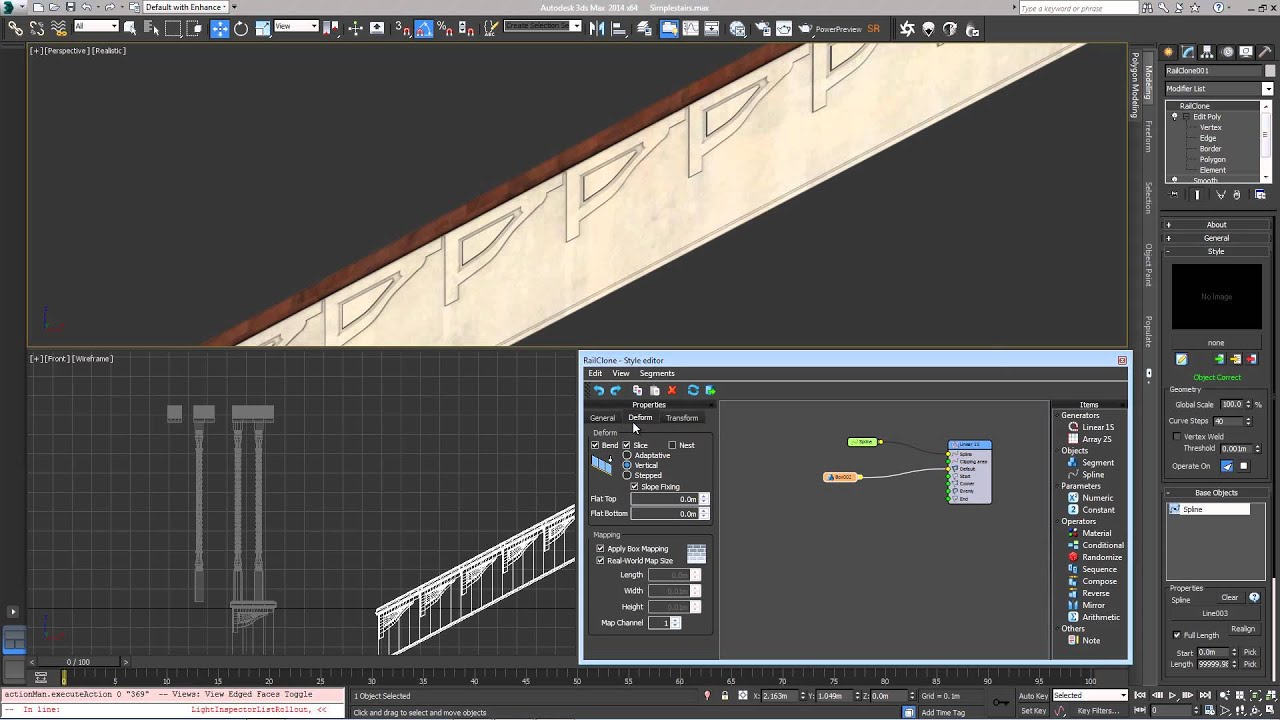Enable the Nest checkbox
This screenshot has width=1280, height=720.
(672, 445)
